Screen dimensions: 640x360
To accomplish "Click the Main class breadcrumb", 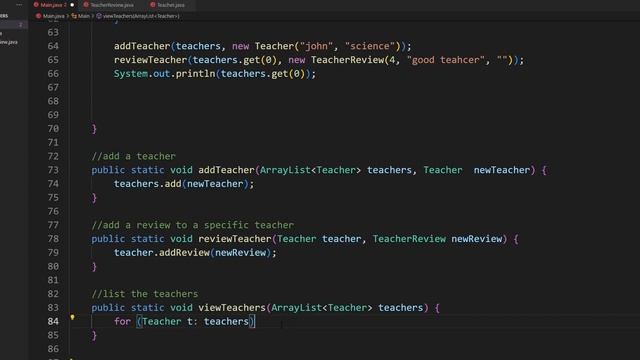I will pos(84,16).
